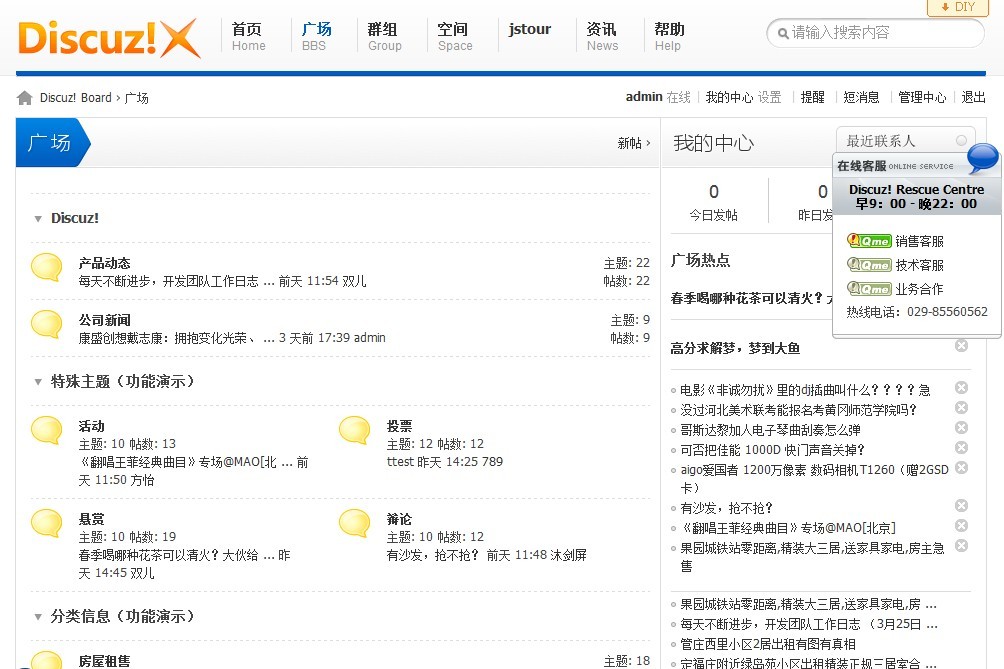1004x669 pixels.
Task: Click the search magnifier icon
Action: [x=780, y=33]
